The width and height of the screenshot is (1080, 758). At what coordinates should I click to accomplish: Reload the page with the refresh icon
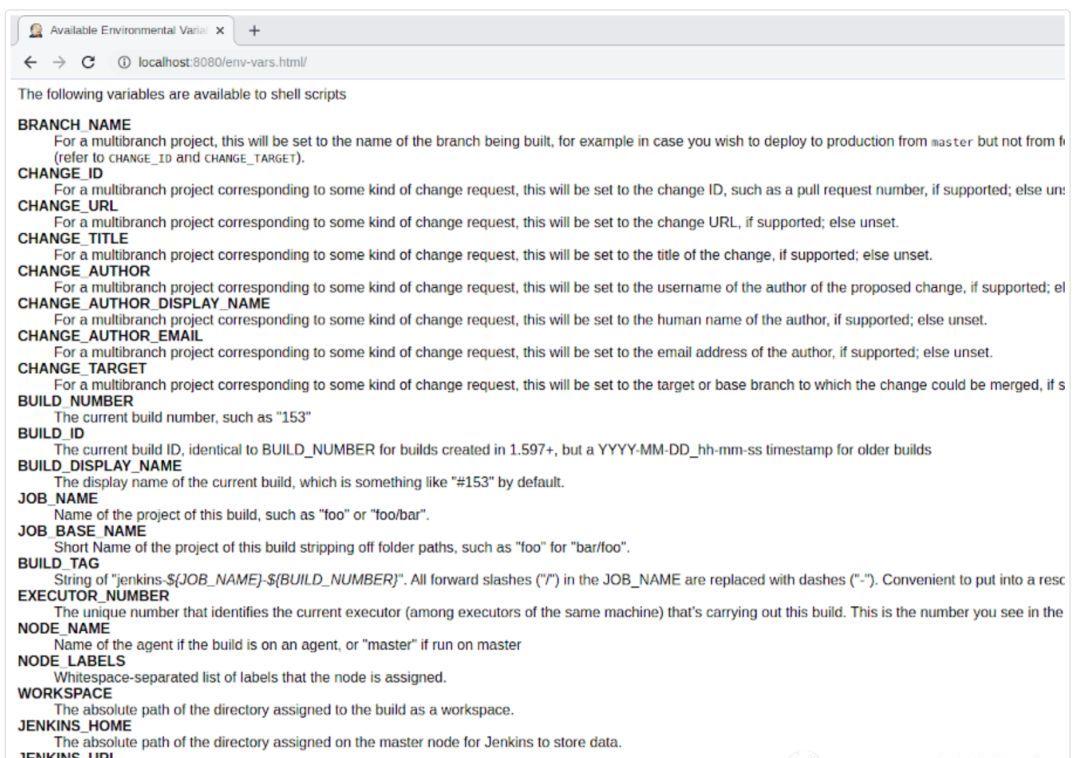click(x=88, y=62)
